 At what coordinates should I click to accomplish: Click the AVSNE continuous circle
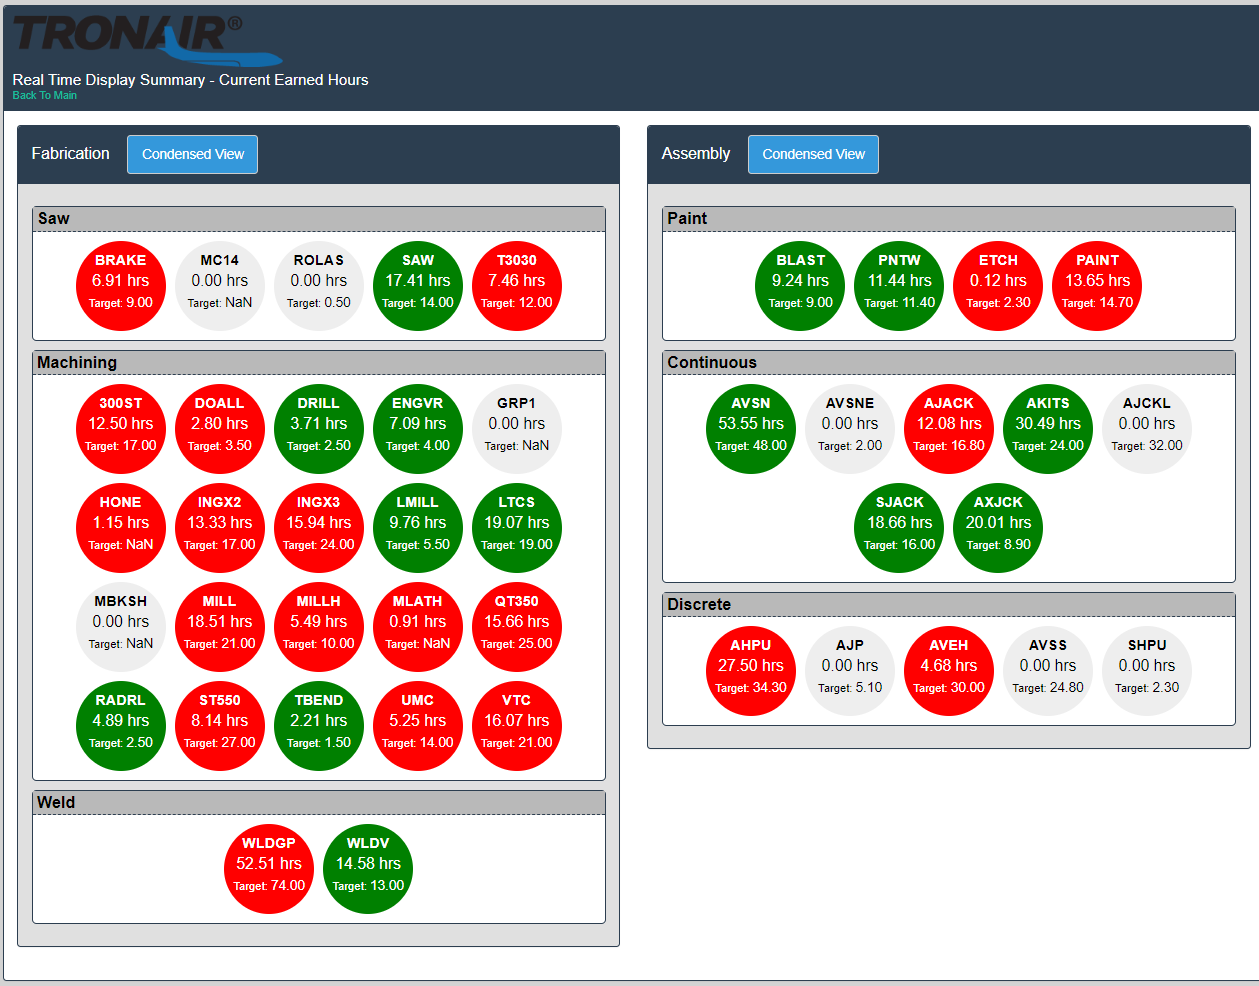click(x=850, y=429)
